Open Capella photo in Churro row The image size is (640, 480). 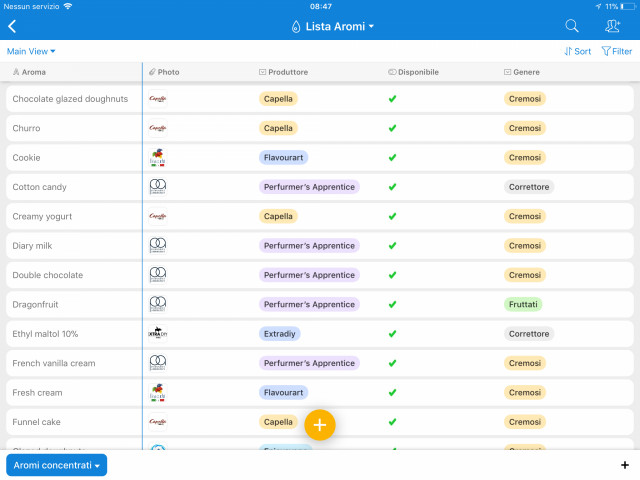click(158, 128)
